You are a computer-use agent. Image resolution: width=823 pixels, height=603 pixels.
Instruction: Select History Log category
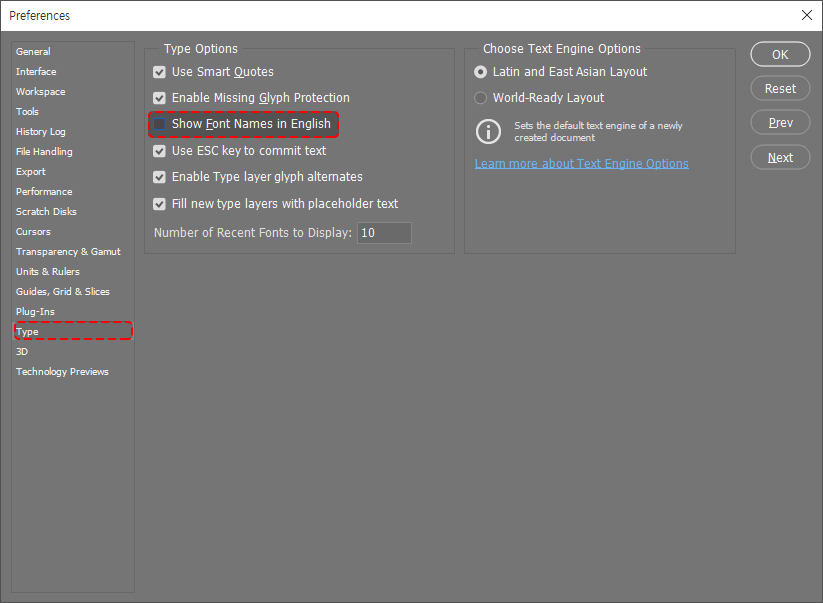40,131
